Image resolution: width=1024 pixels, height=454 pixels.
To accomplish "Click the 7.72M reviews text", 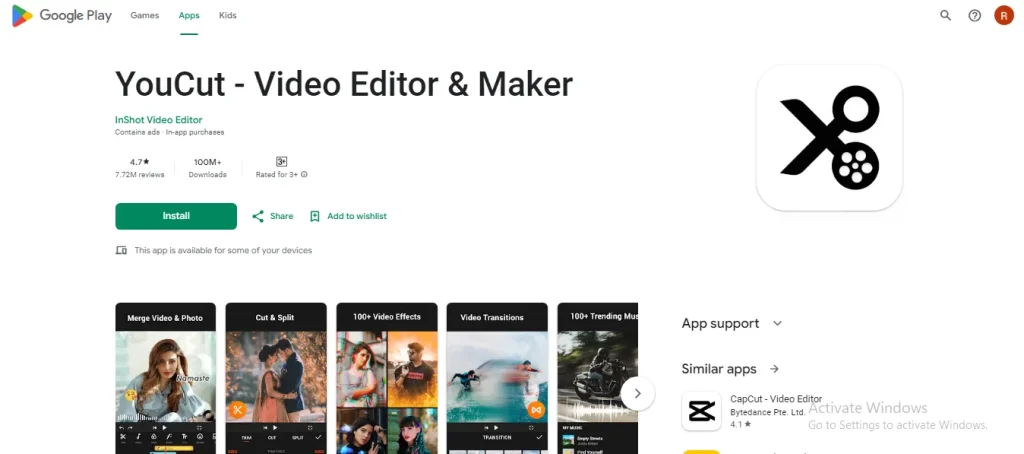I will coord(139,174).
